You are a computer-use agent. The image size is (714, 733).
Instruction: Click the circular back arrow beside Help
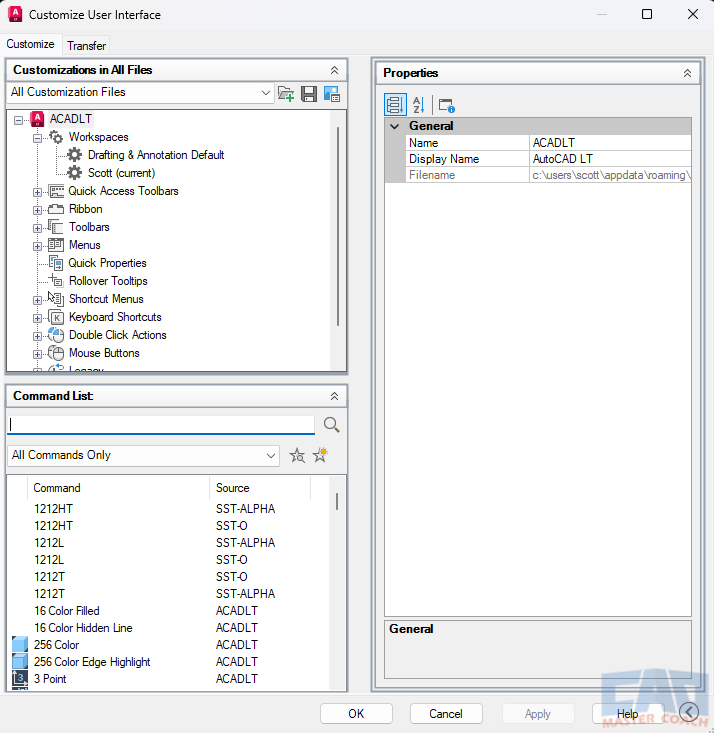689,712
